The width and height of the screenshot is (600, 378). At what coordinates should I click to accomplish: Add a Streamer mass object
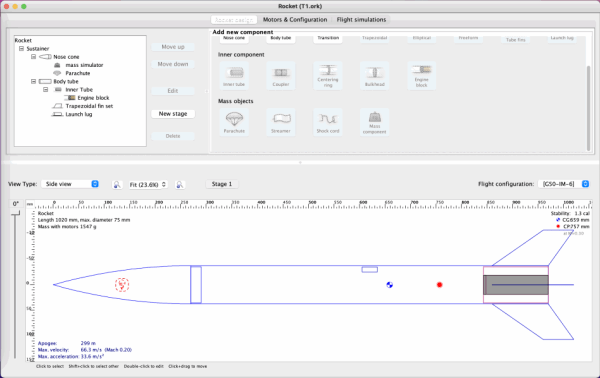pyautogui.click(x=281, y=122)
